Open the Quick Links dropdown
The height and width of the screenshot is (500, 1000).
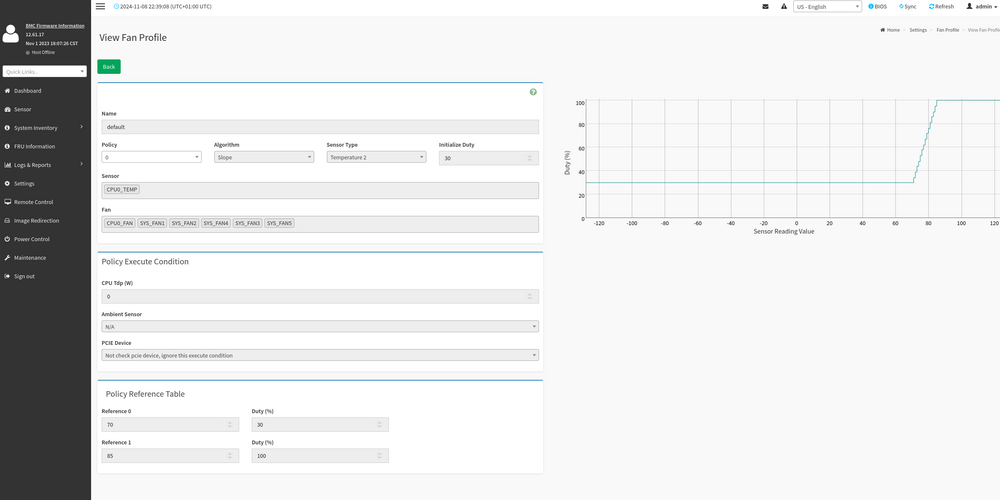[x=44, y=71]
